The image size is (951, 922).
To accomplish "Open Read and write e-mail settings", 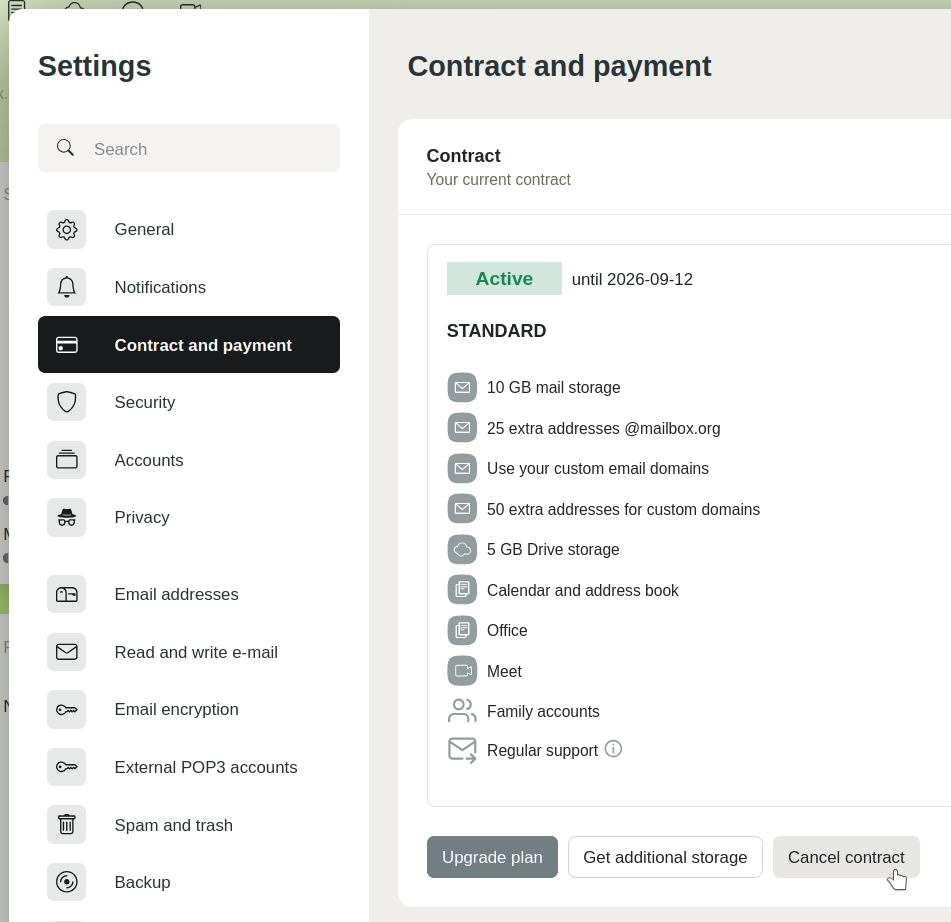I will coord(196,652).
